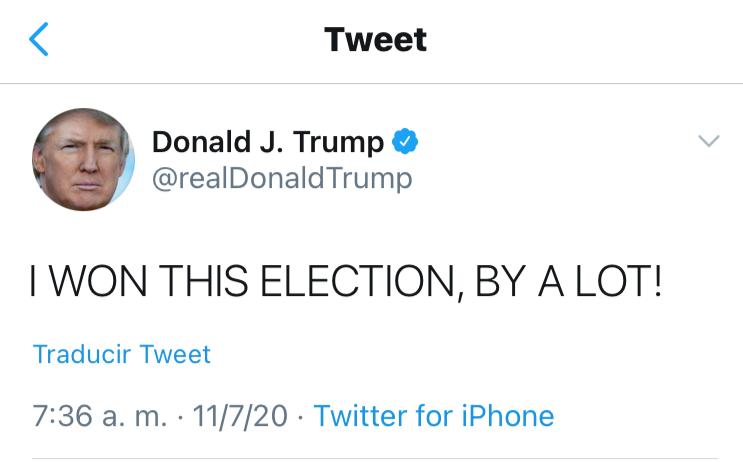The height and width of the screenshot is (462, 743).
Task: Tap the Tweet header title
Action: tap(375, 39)
